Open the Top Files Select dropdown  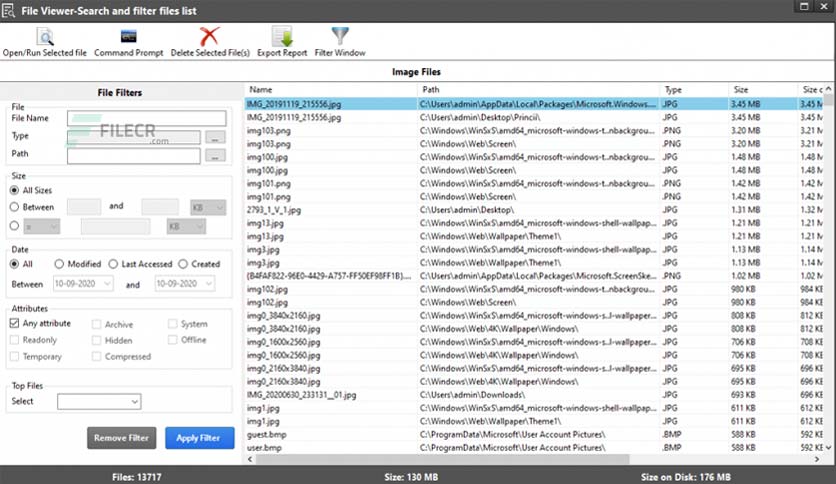(99, 401)
